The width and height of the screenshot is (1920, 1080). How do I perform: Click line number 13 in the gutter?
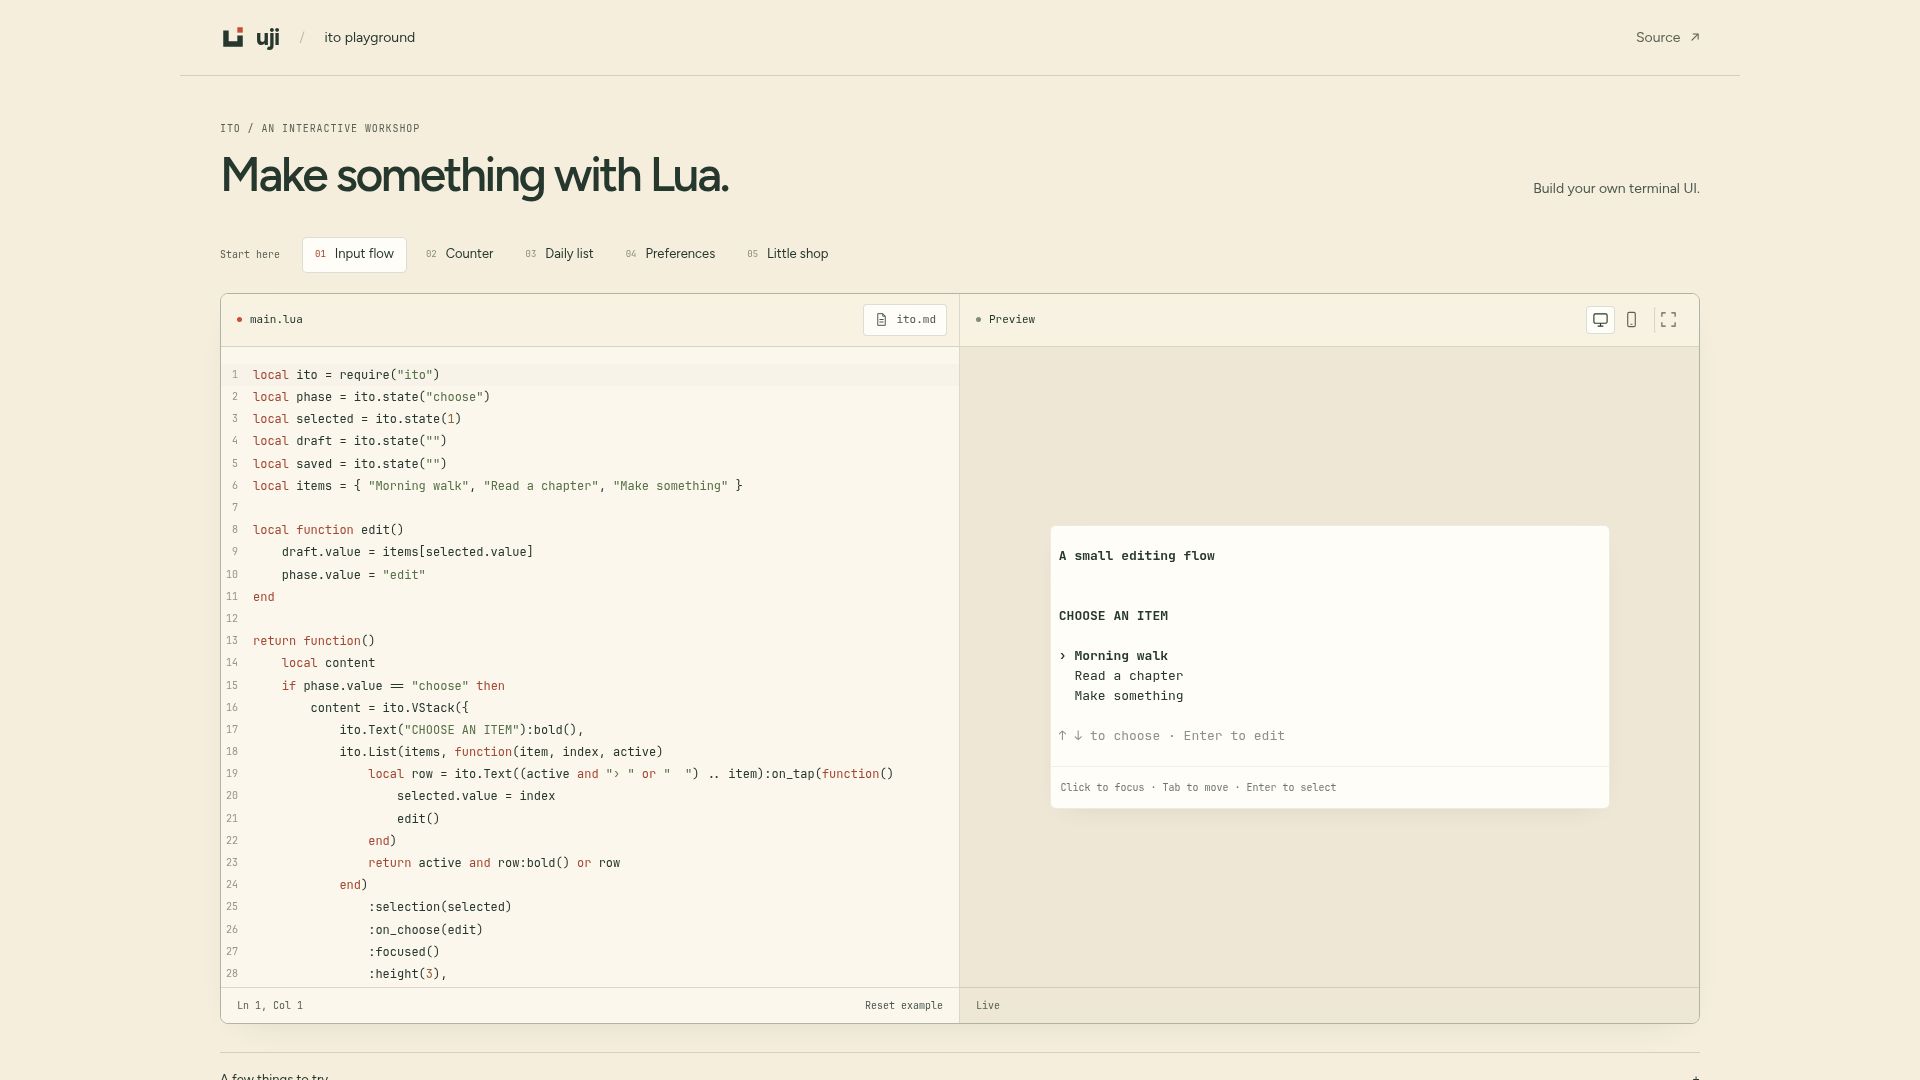click(x=232, y=641)
